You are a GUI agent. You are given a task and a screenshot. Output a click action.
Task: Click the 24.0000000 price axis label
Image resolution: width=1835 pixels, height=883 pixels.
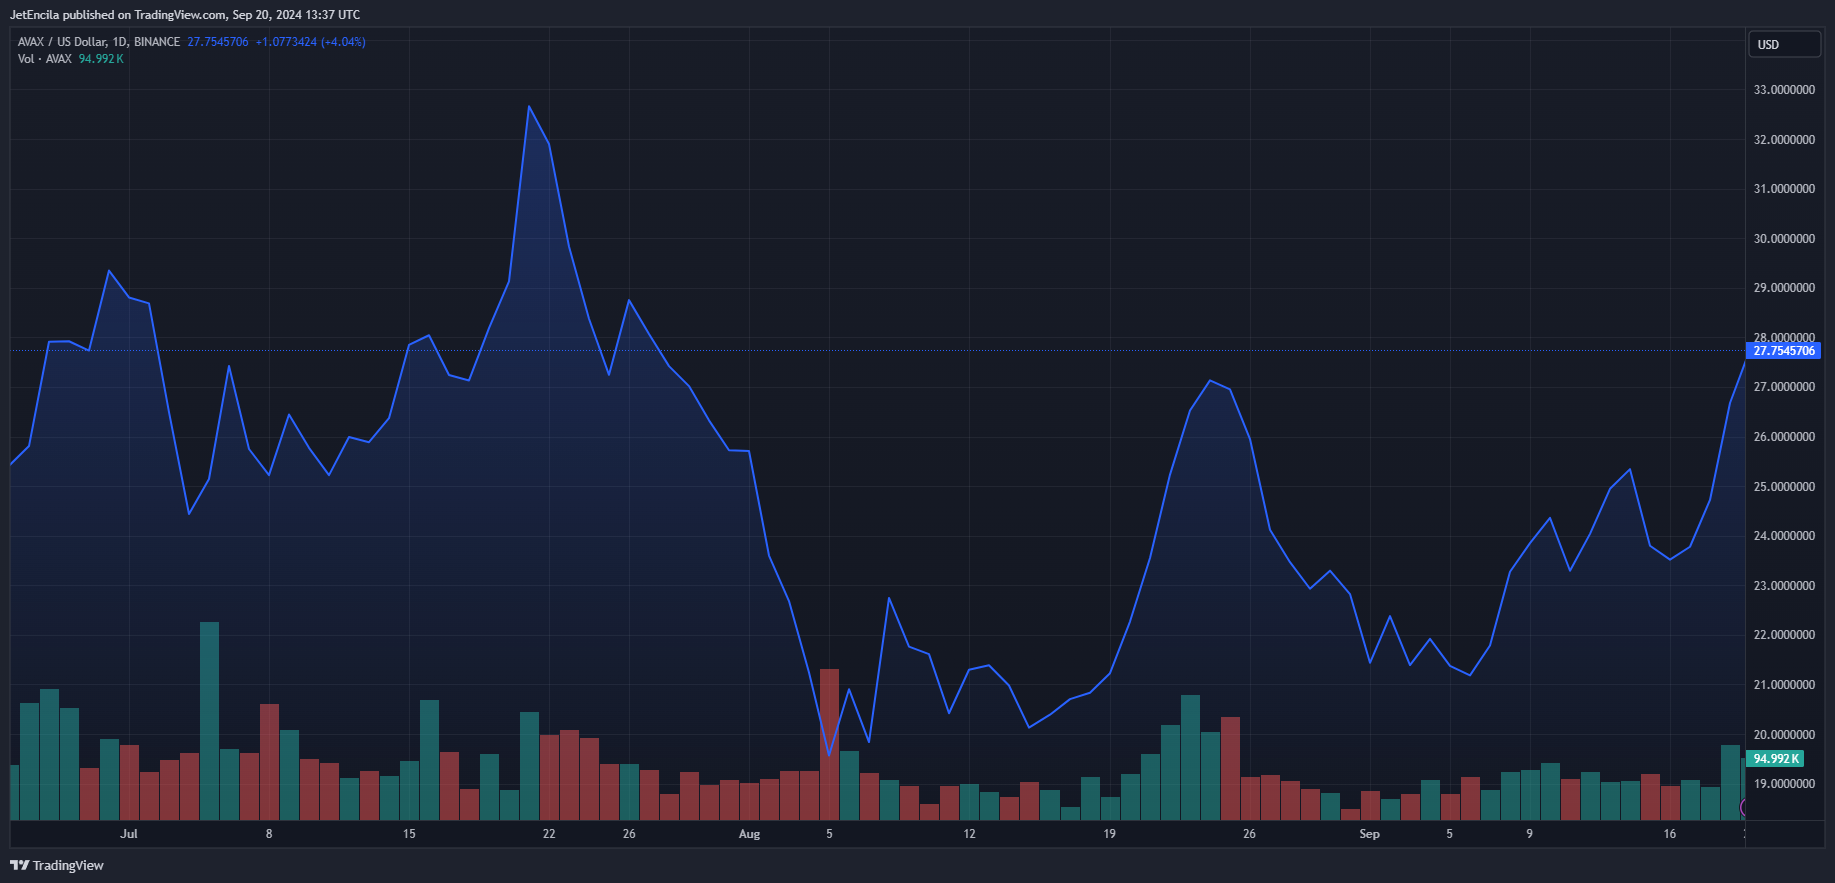click(1784, 536)
